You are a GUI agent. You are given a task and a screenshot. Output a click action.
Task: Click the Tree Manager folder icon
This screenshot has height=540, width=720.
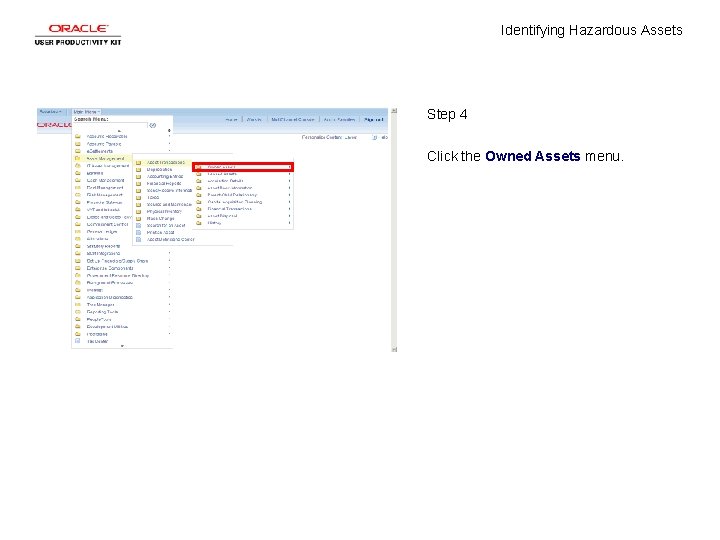click(x=78, y=305)
